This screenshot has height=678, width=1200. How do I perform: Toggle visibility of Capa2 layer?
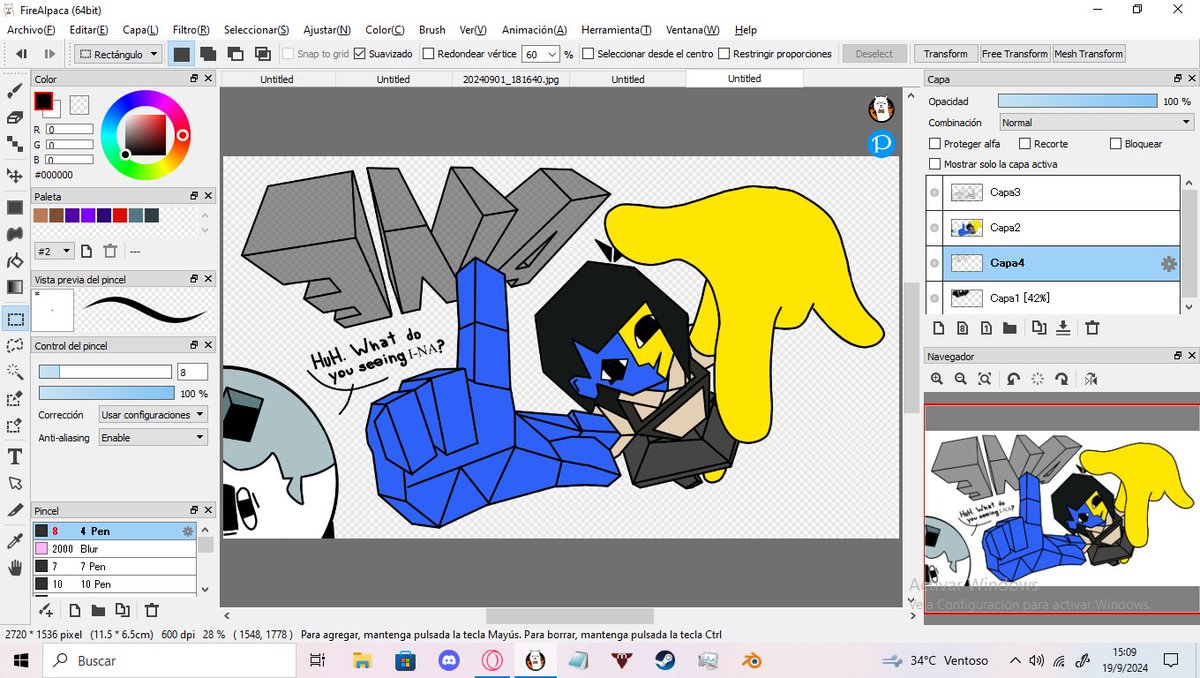click(x=935, y=228)
